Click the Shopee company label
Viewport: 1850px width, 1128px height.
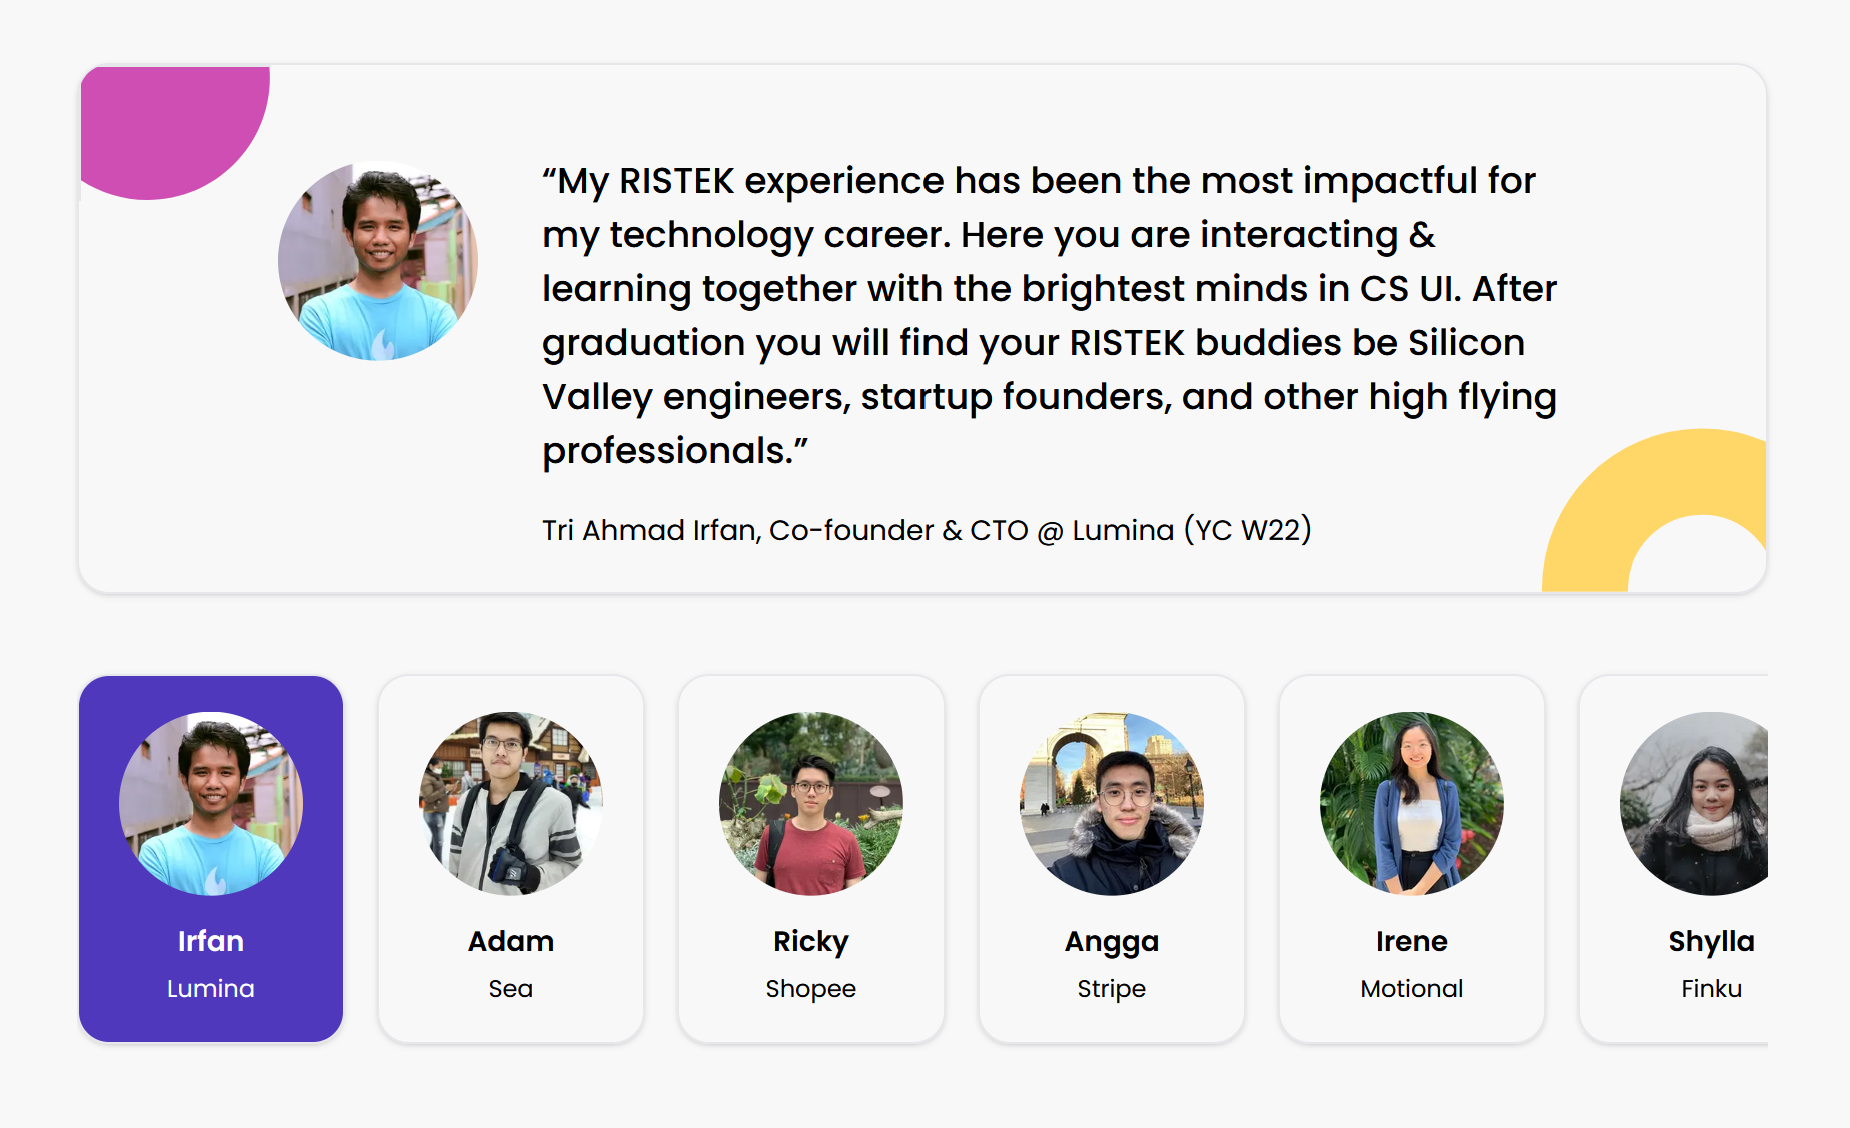point(811,989)
